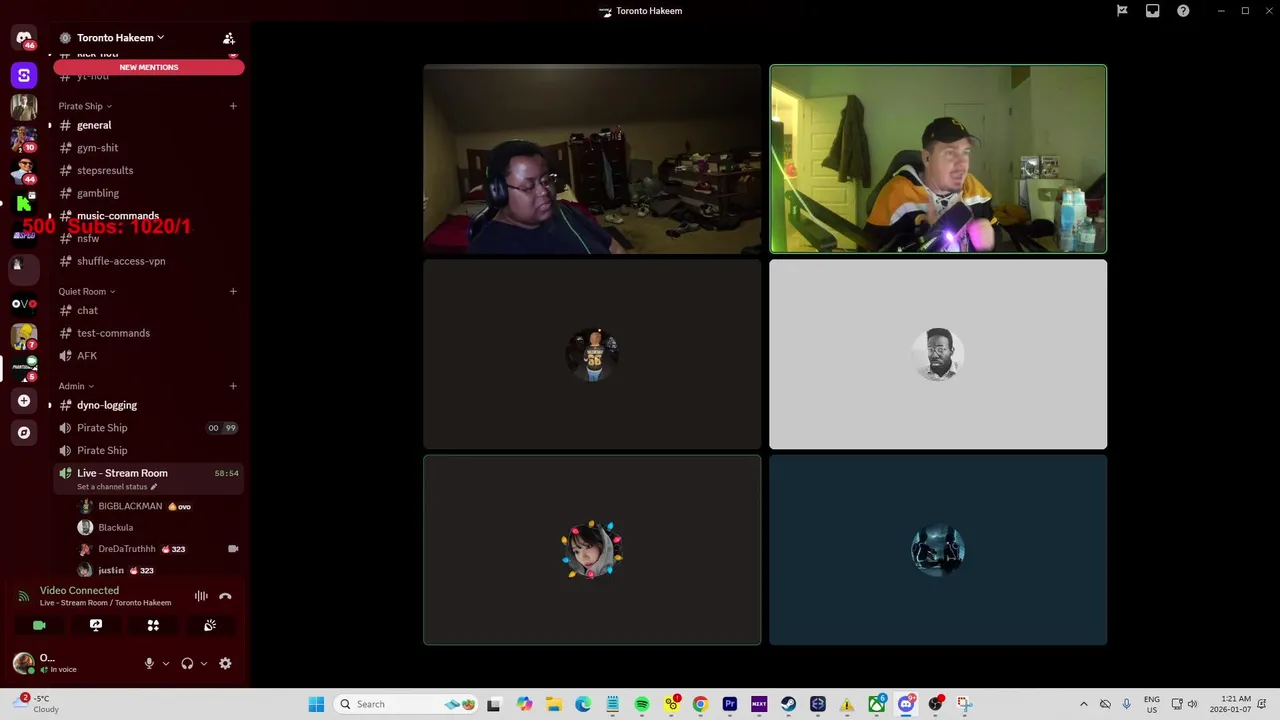
Task: Open the Discord inbox icon
Action: 1152,11
